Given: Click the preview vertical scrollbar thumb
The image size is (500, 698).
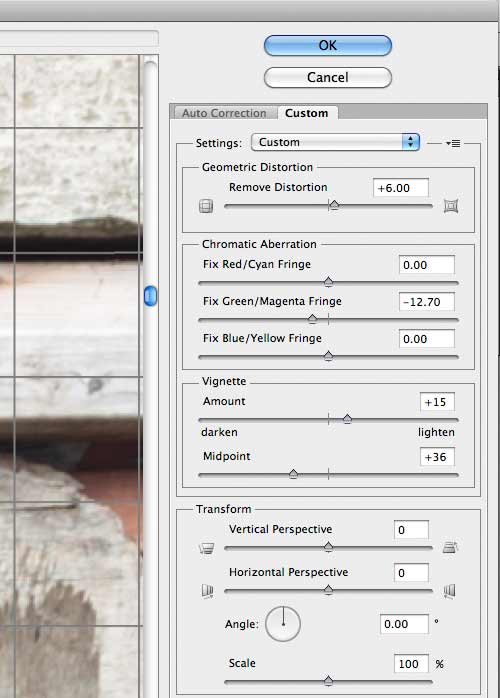Looking at the screenshot, I should tap(150, 296).
